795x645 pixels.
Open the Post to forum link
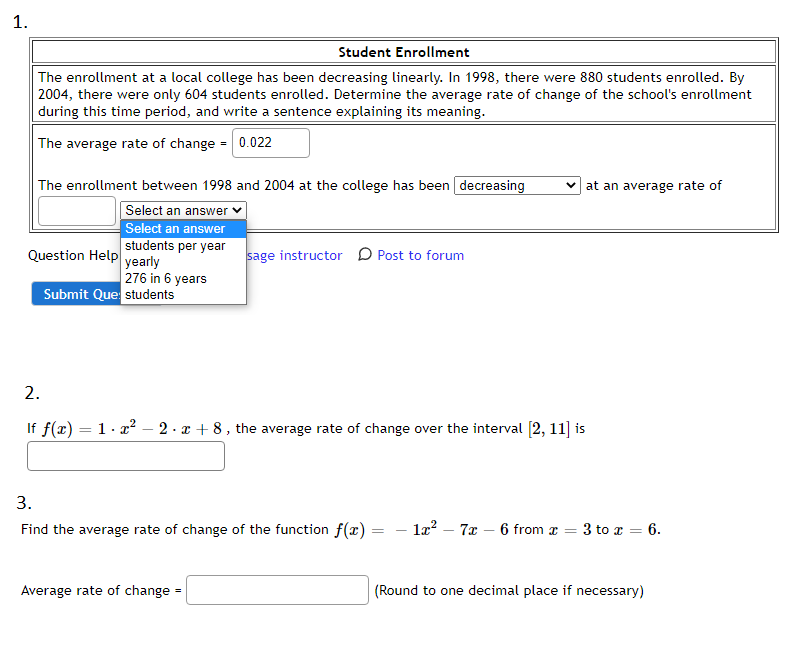pos(420,256)
